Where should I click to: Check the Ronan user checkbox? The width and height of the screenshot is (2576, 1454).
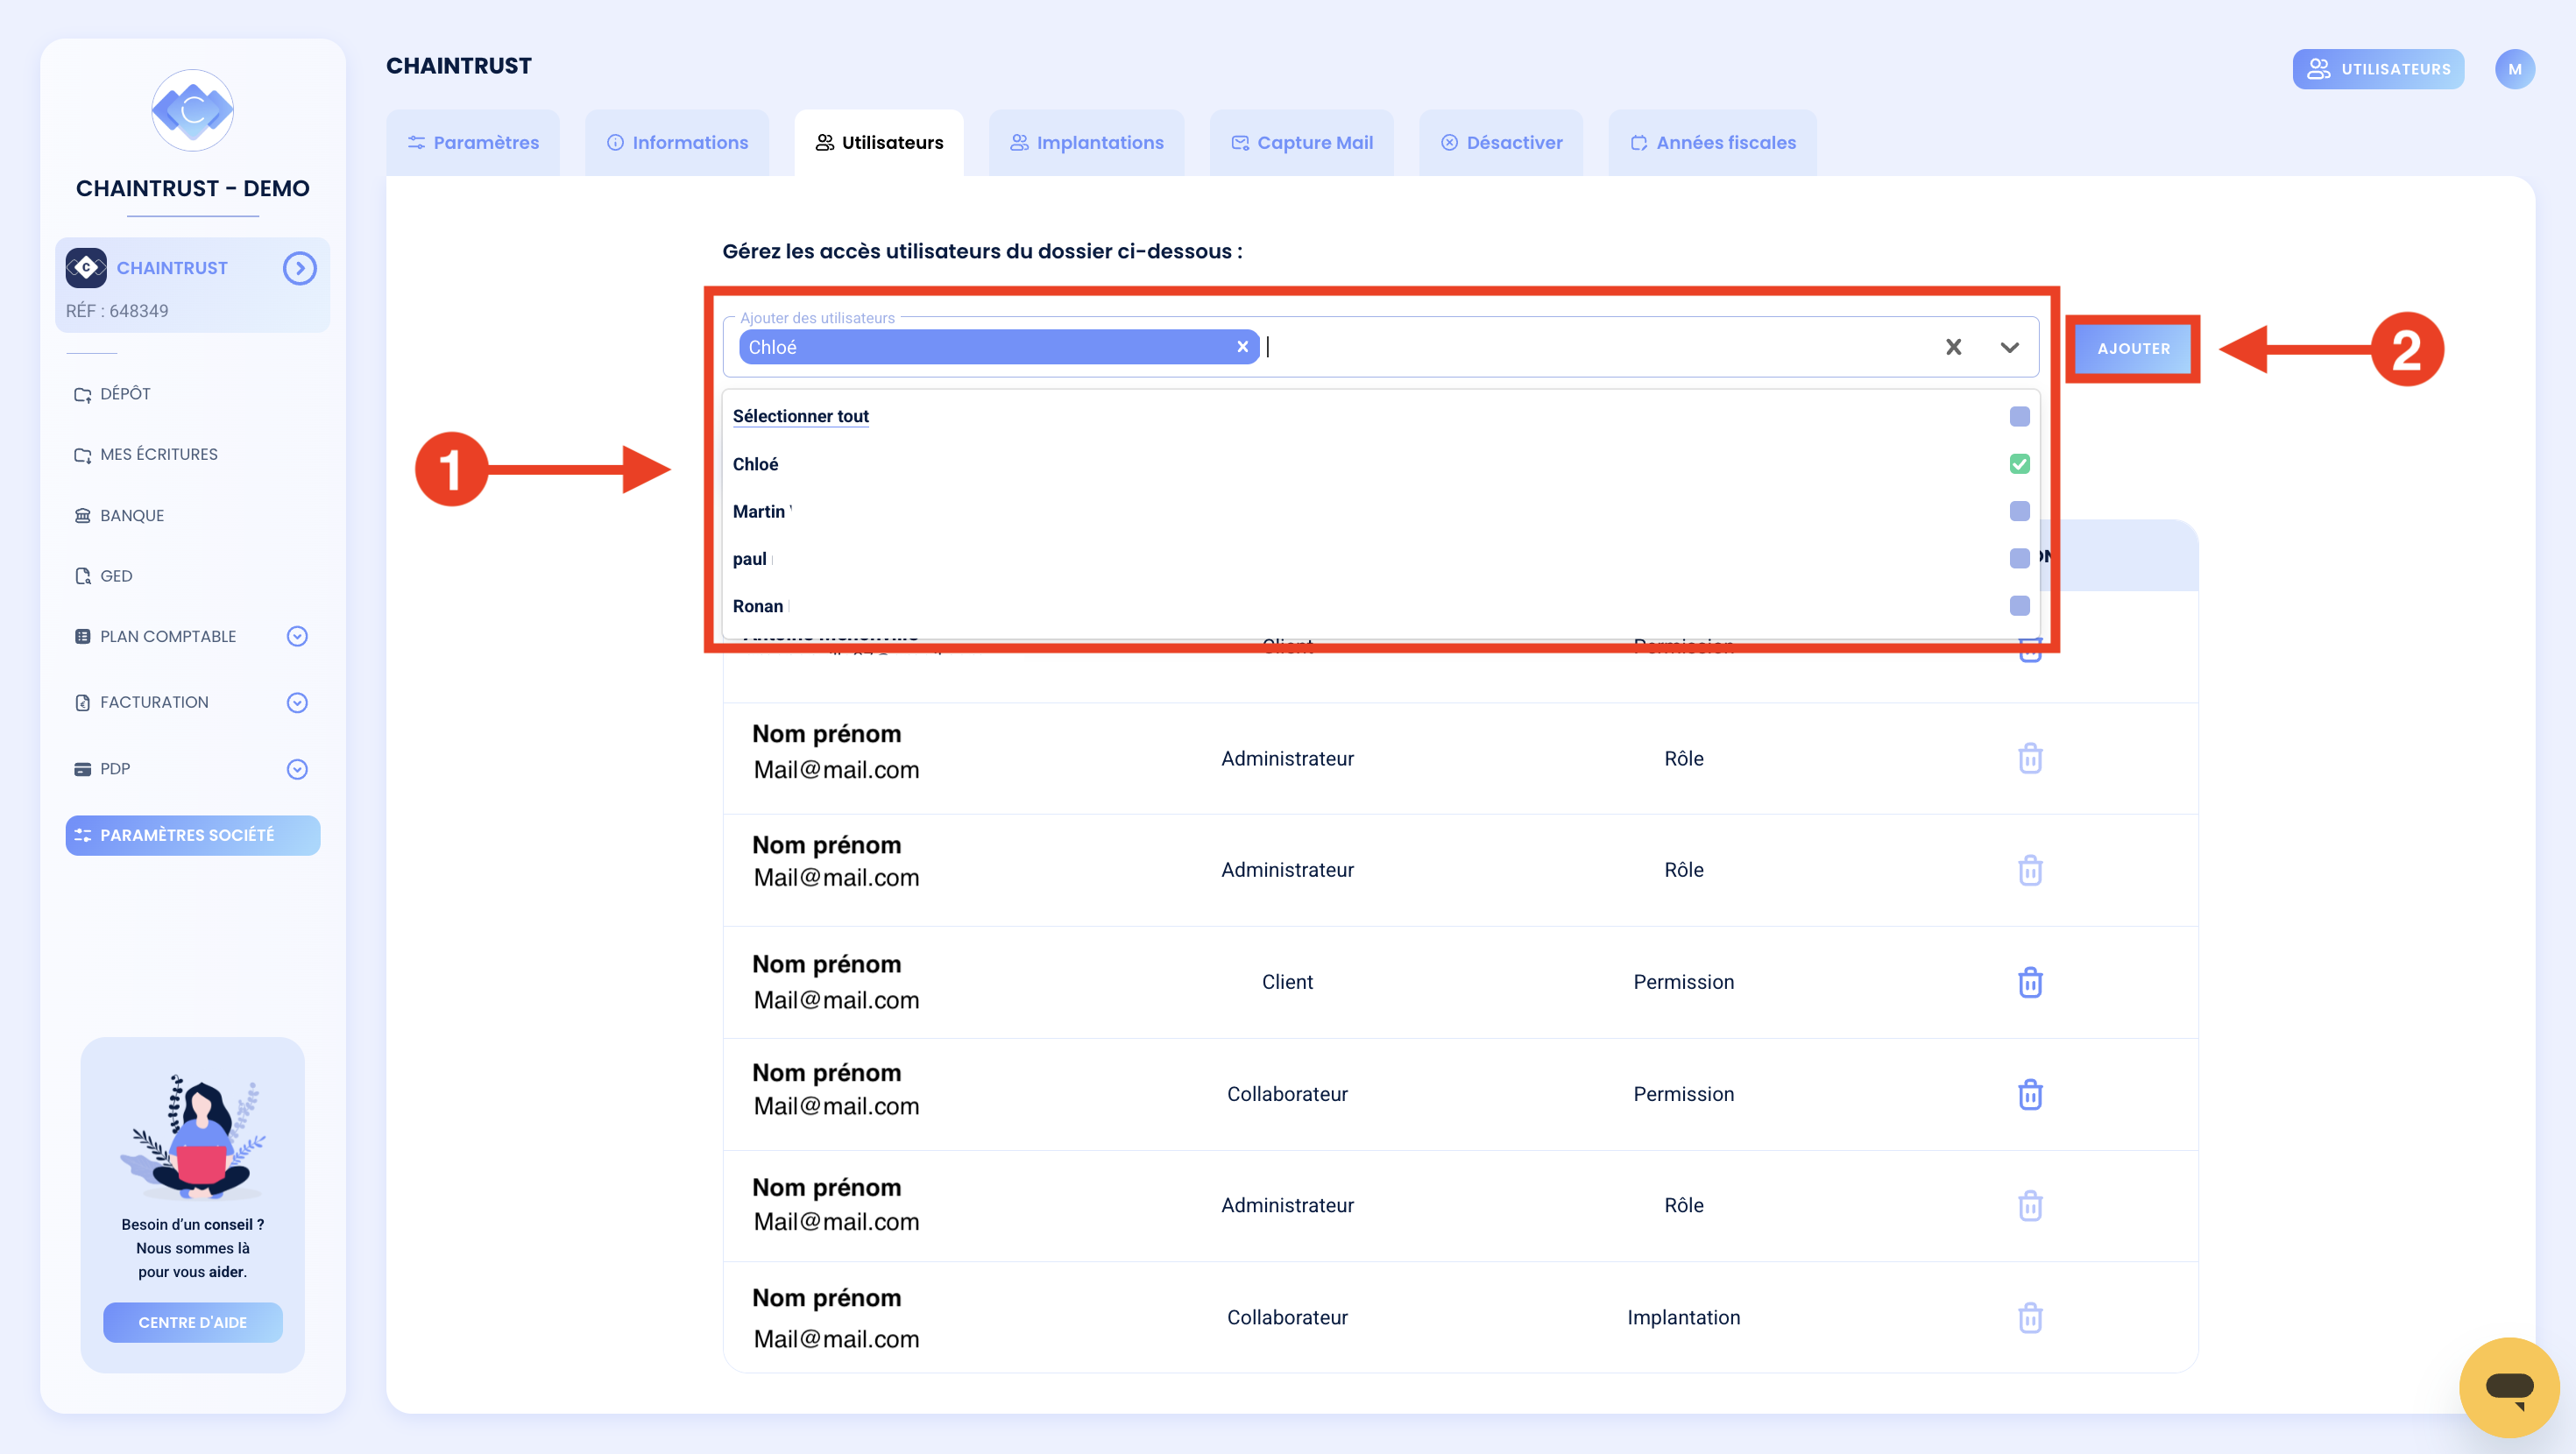click(x=2019, y=606)
